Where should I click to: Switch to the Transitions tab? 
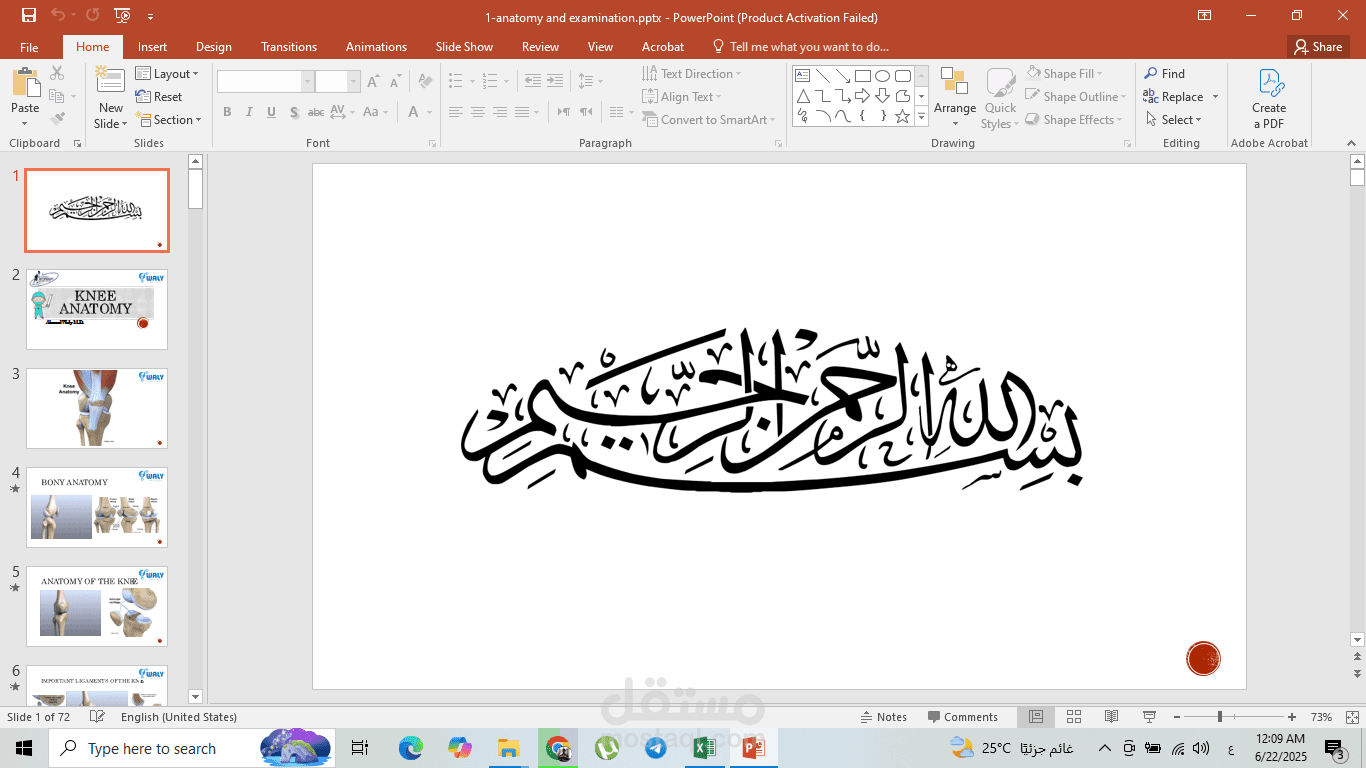click(x=289, y=47)
